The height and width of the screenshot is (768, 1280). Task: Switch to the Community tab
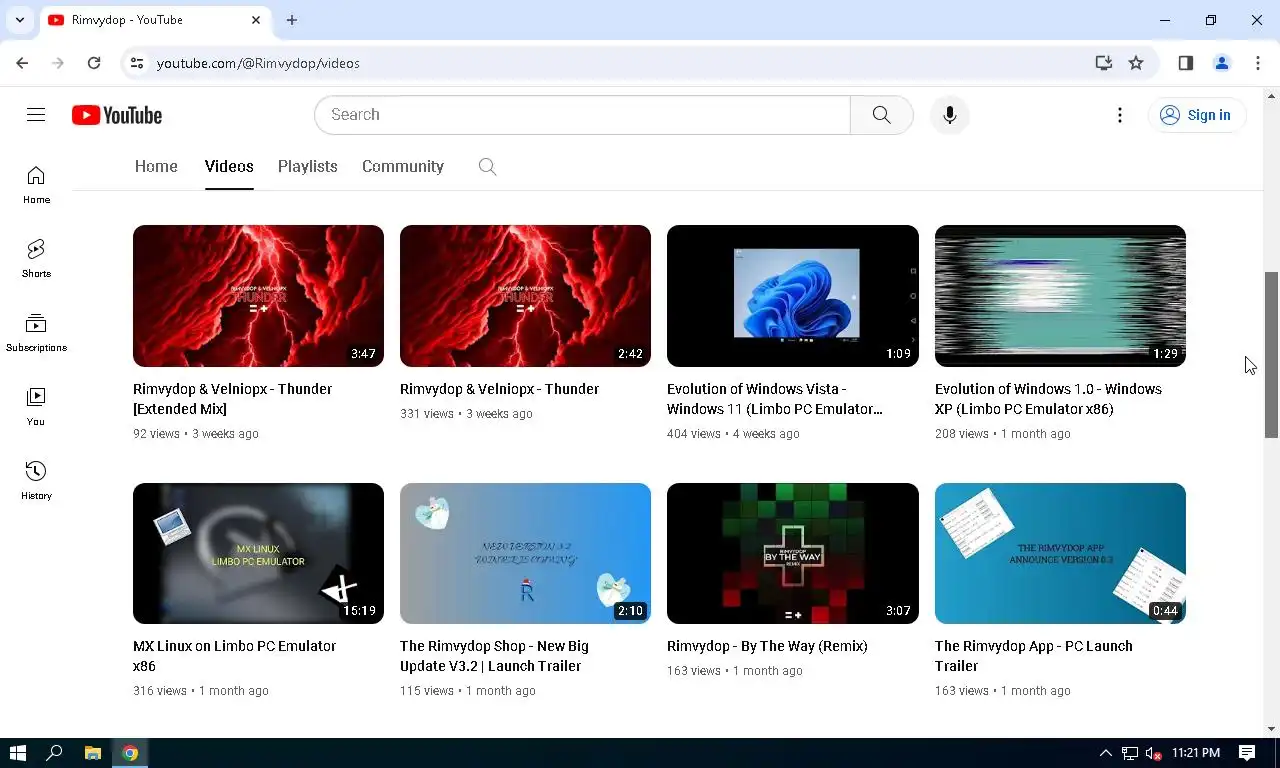click(x=403, y=167)
